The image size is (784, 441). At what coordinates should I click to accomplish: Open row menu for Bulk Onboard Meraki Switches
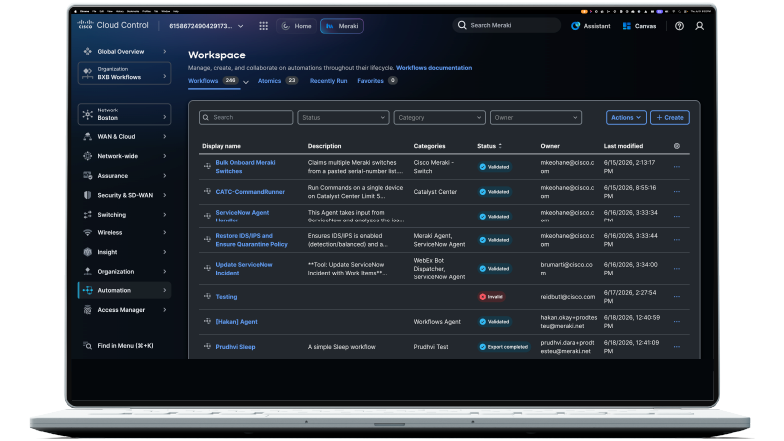676,167
